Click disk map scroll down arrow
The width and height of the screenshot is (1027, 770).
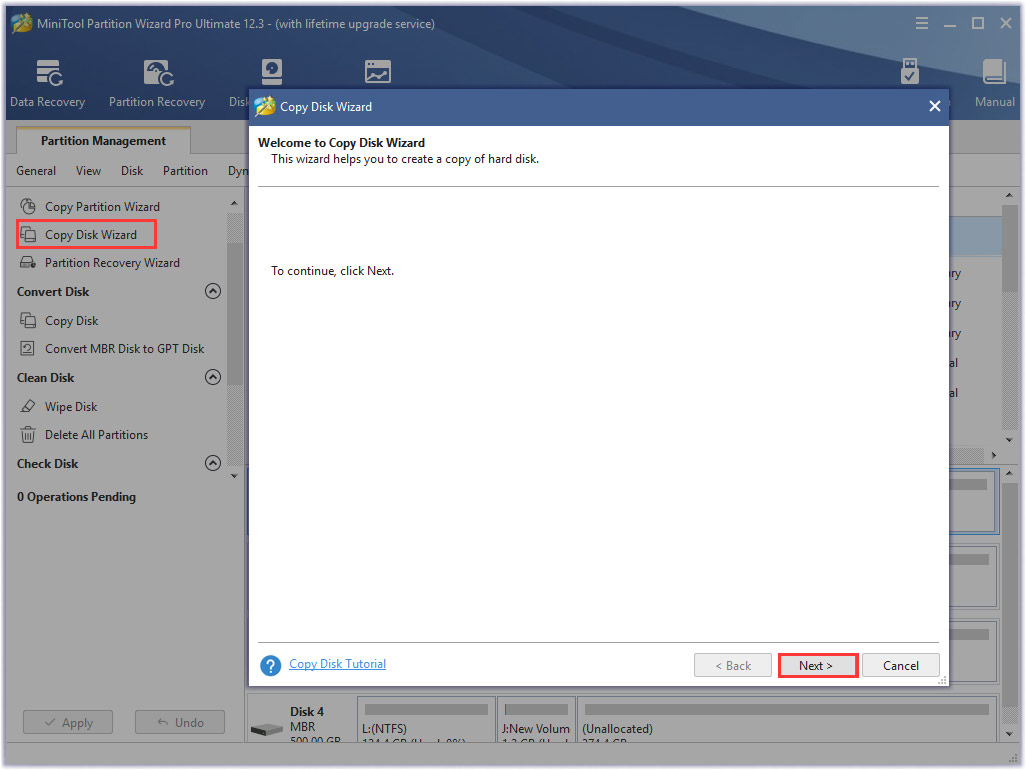coord(1009,734)
